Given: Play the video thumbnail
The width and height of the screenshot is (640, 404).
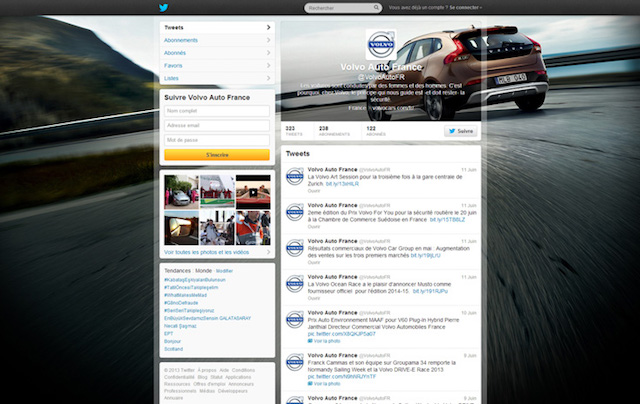Looking at the screenshot, I should tap(253, 192).
